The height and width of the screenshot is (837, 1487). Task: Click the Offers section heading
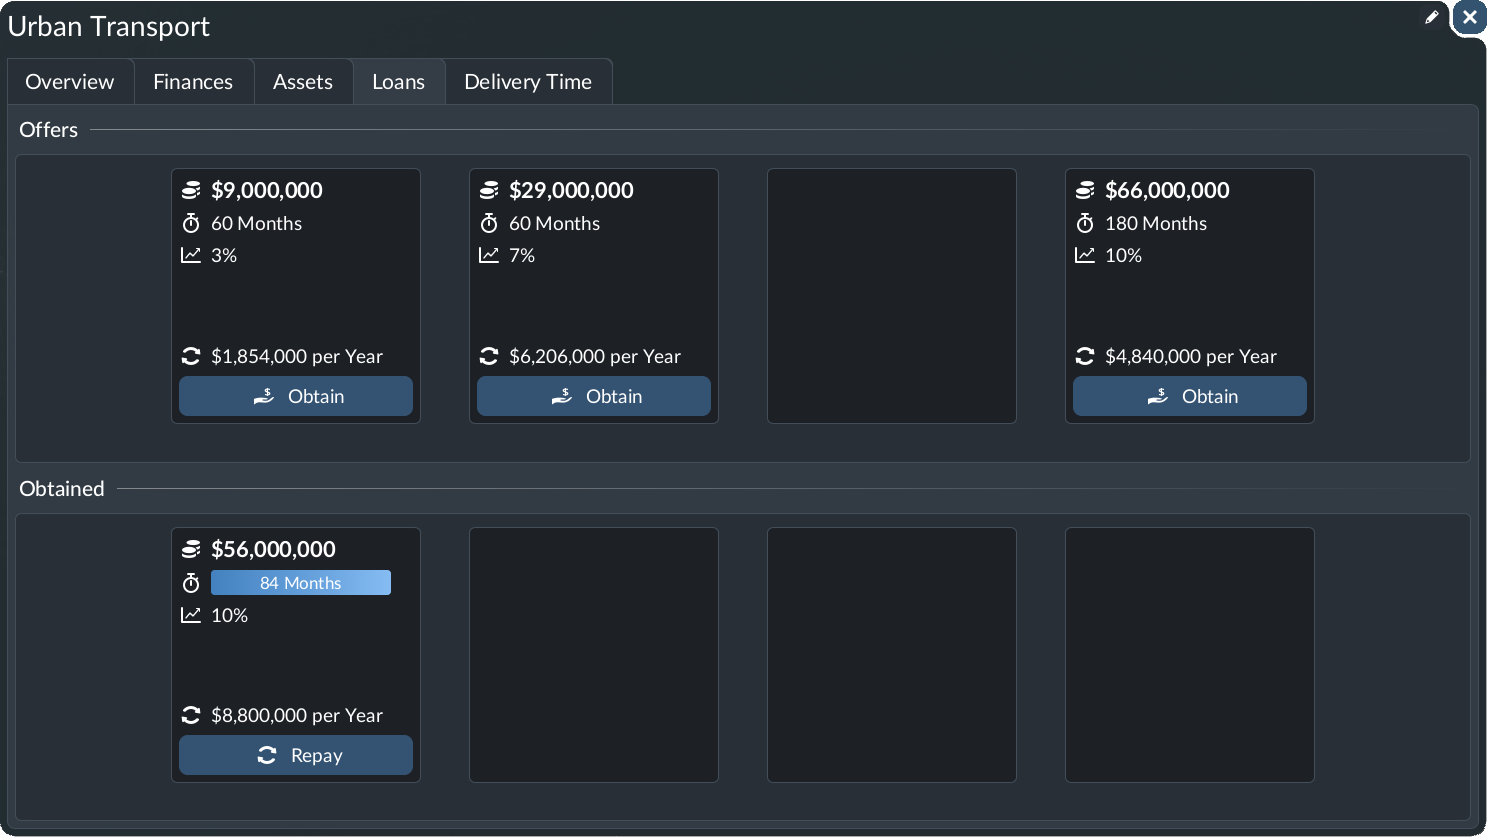coord(49,130)
